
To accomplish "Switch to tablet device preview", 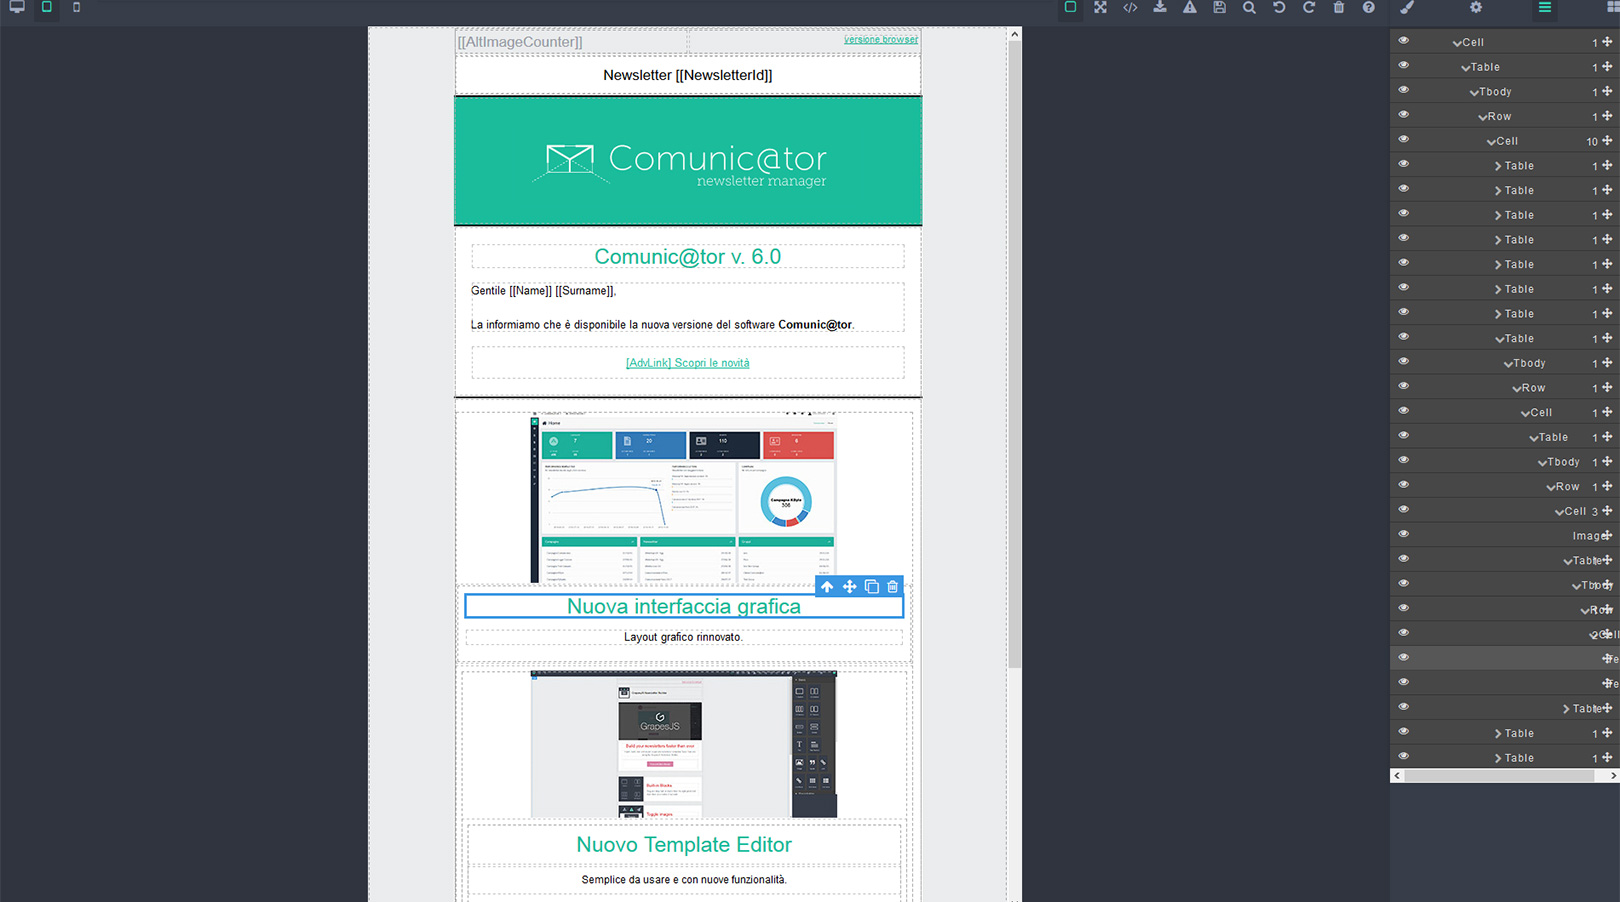I will point(47,7).
